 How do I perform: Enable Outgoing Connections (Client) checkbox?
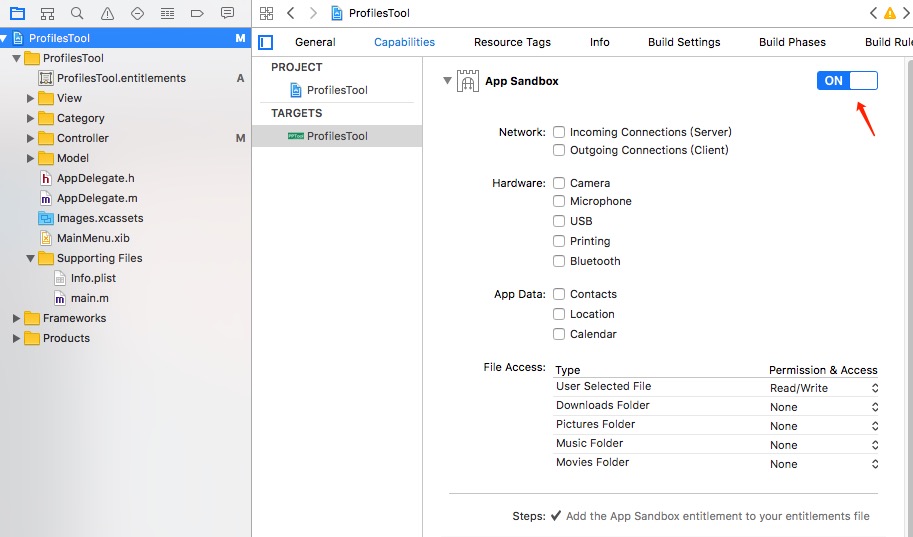pyautogui.click(x=559, y=150)
